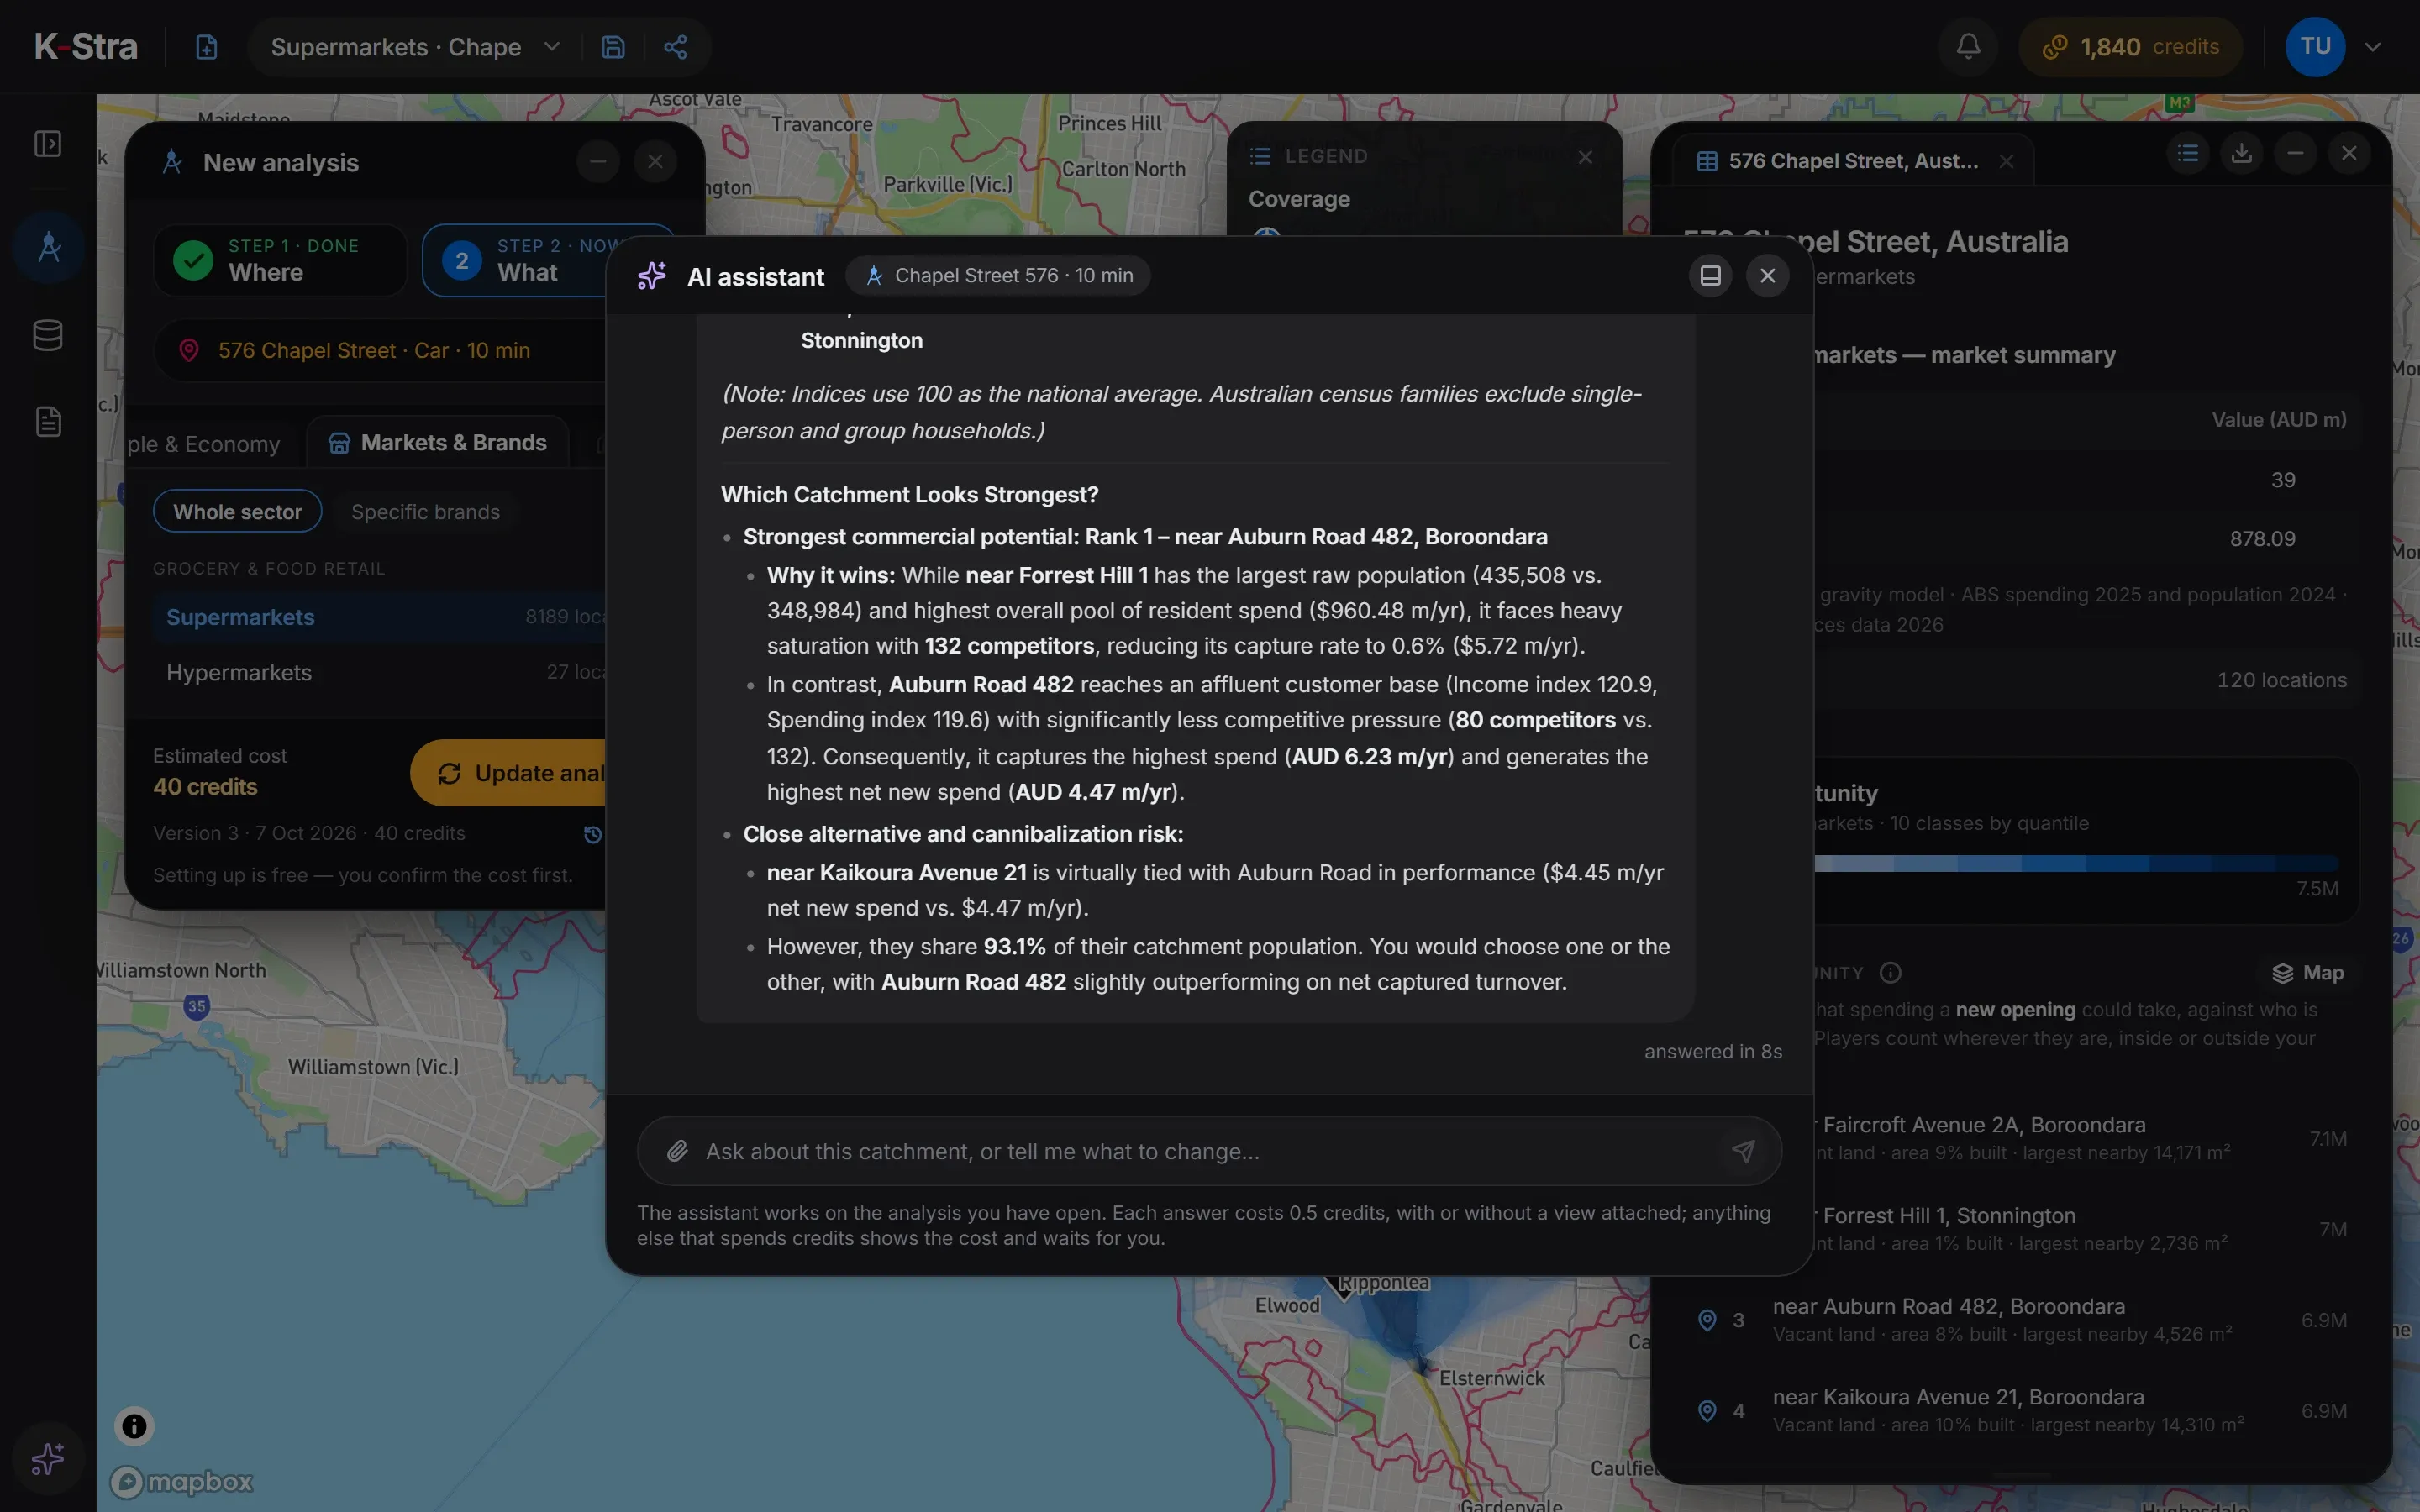Select the 576 Chapel Street results tab
2420x1512 pixels.
1852,161
